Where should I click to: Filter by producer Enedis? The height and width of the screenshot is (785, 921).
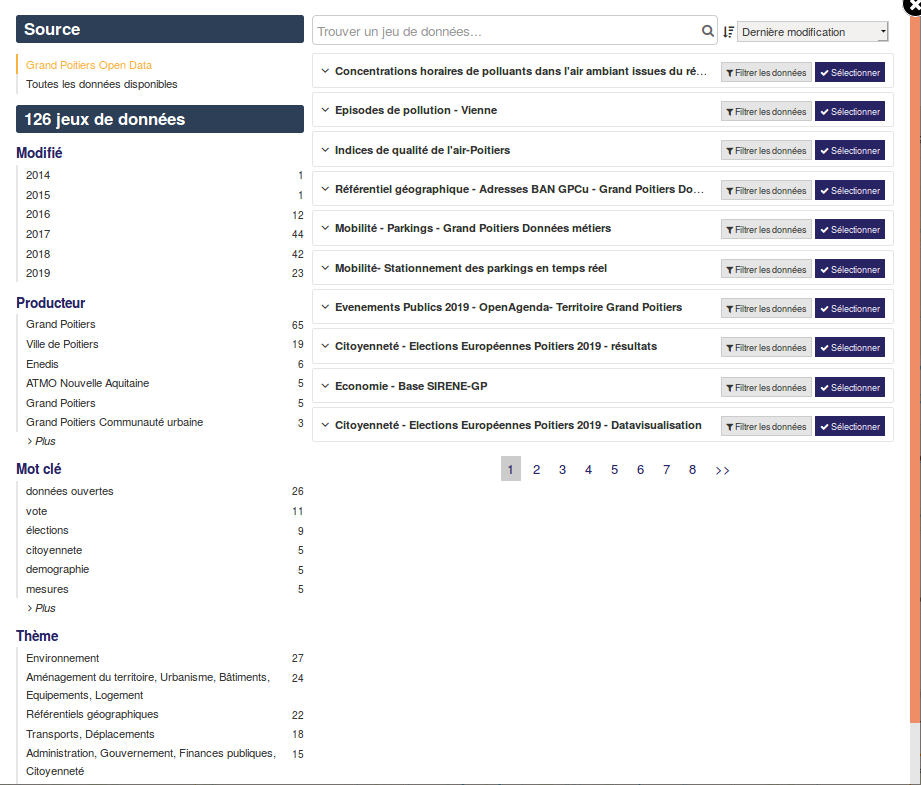coord(164,364)
